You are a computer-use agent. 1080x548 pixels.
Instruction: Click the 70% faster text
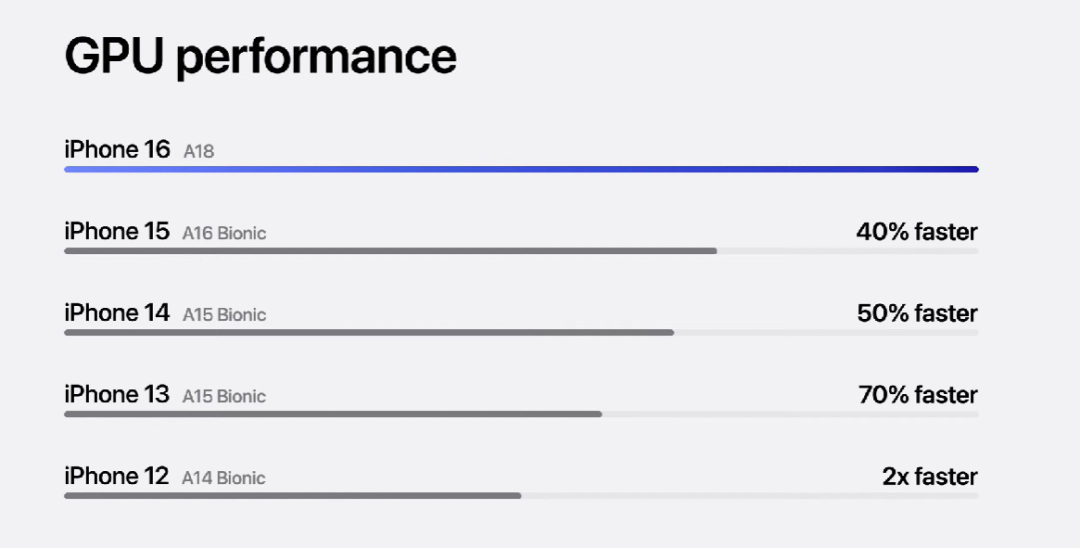pyautogui.click(x=917, y=395)
